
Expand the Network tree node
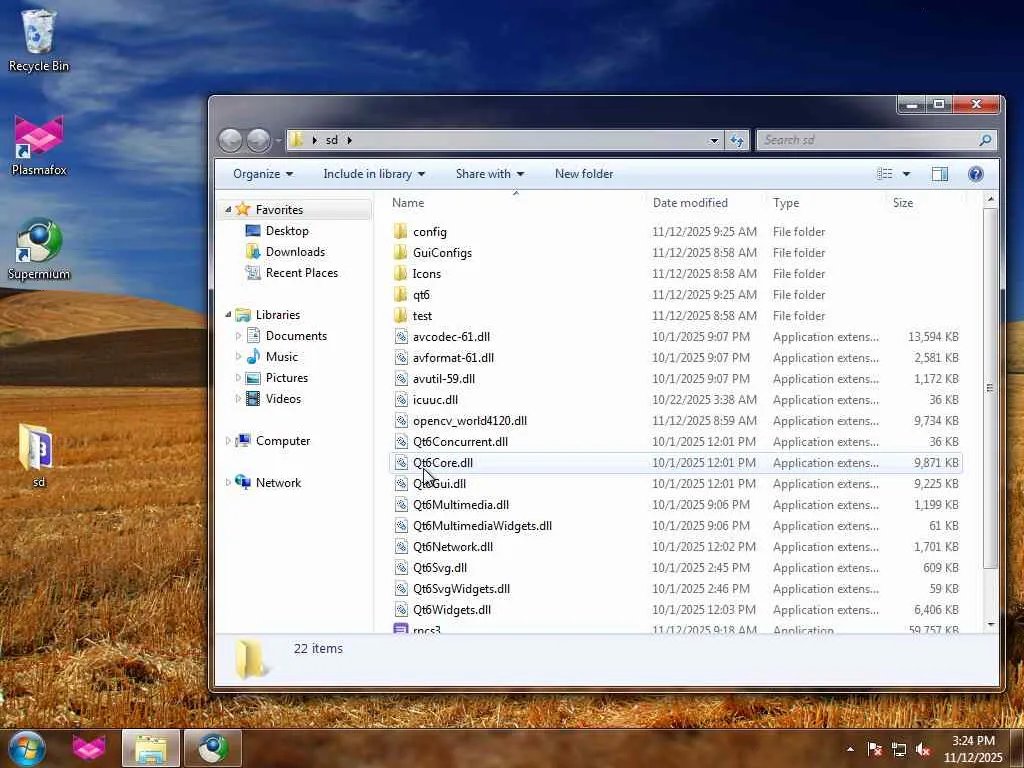[x=228, y=483]
